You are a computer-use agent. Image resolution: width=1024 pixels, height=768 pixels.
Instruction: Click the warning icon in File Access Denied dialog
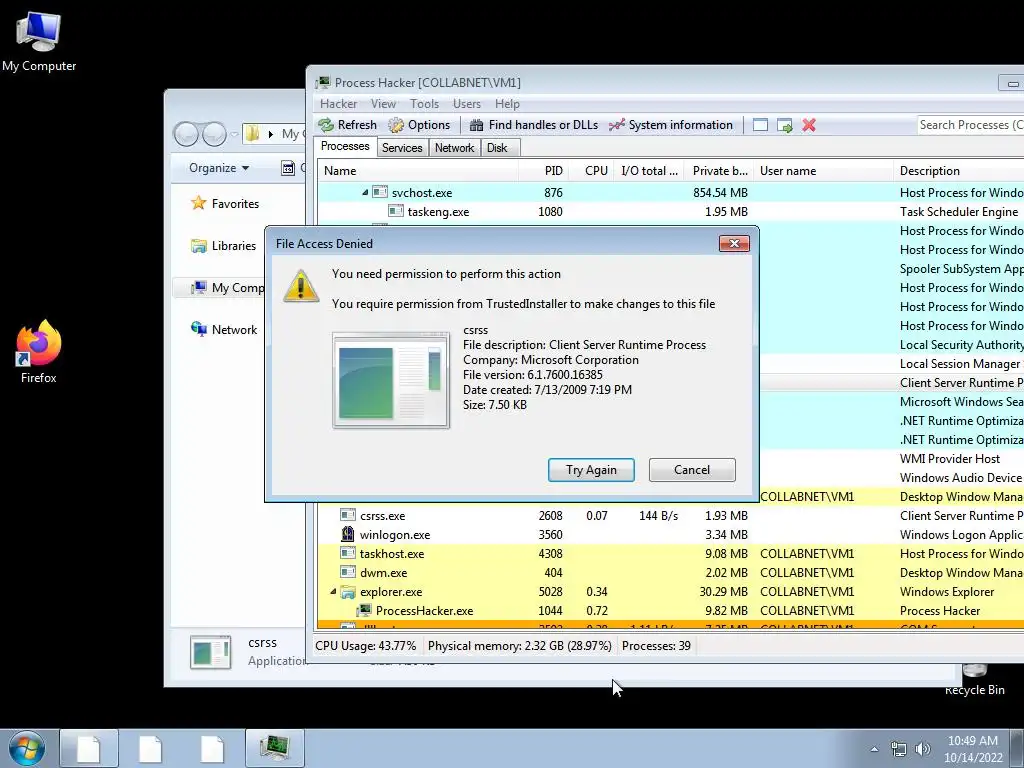pos(300,286)
